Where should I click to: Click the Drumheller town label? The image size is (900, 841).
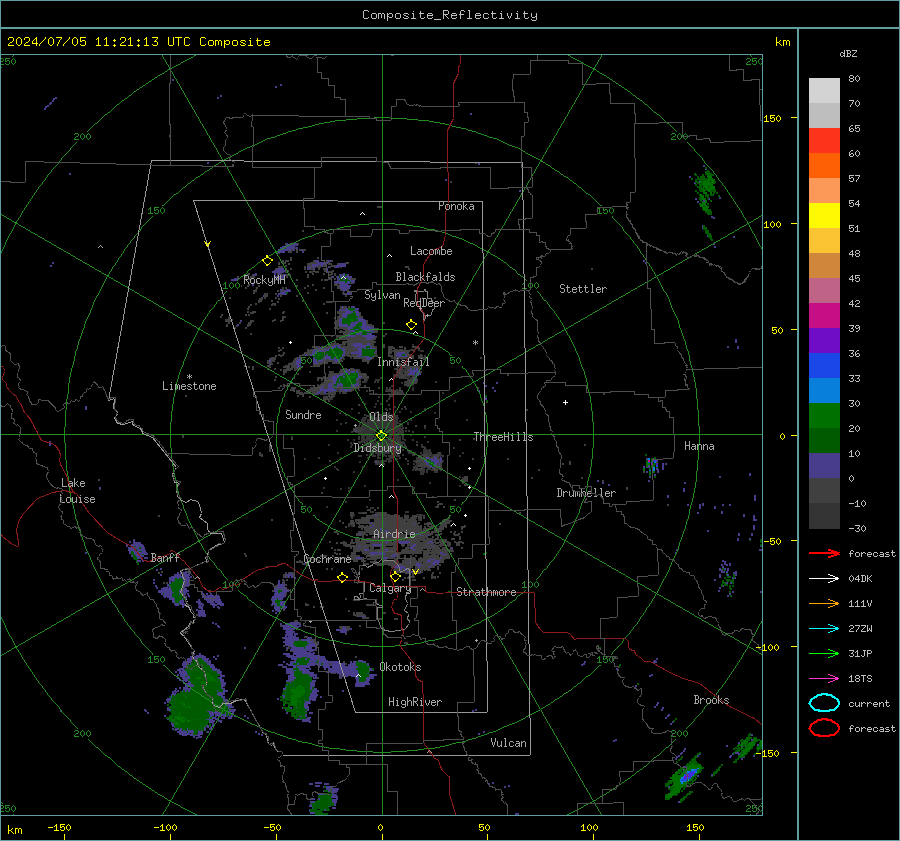pyautogui.click(x=586, y=493)
